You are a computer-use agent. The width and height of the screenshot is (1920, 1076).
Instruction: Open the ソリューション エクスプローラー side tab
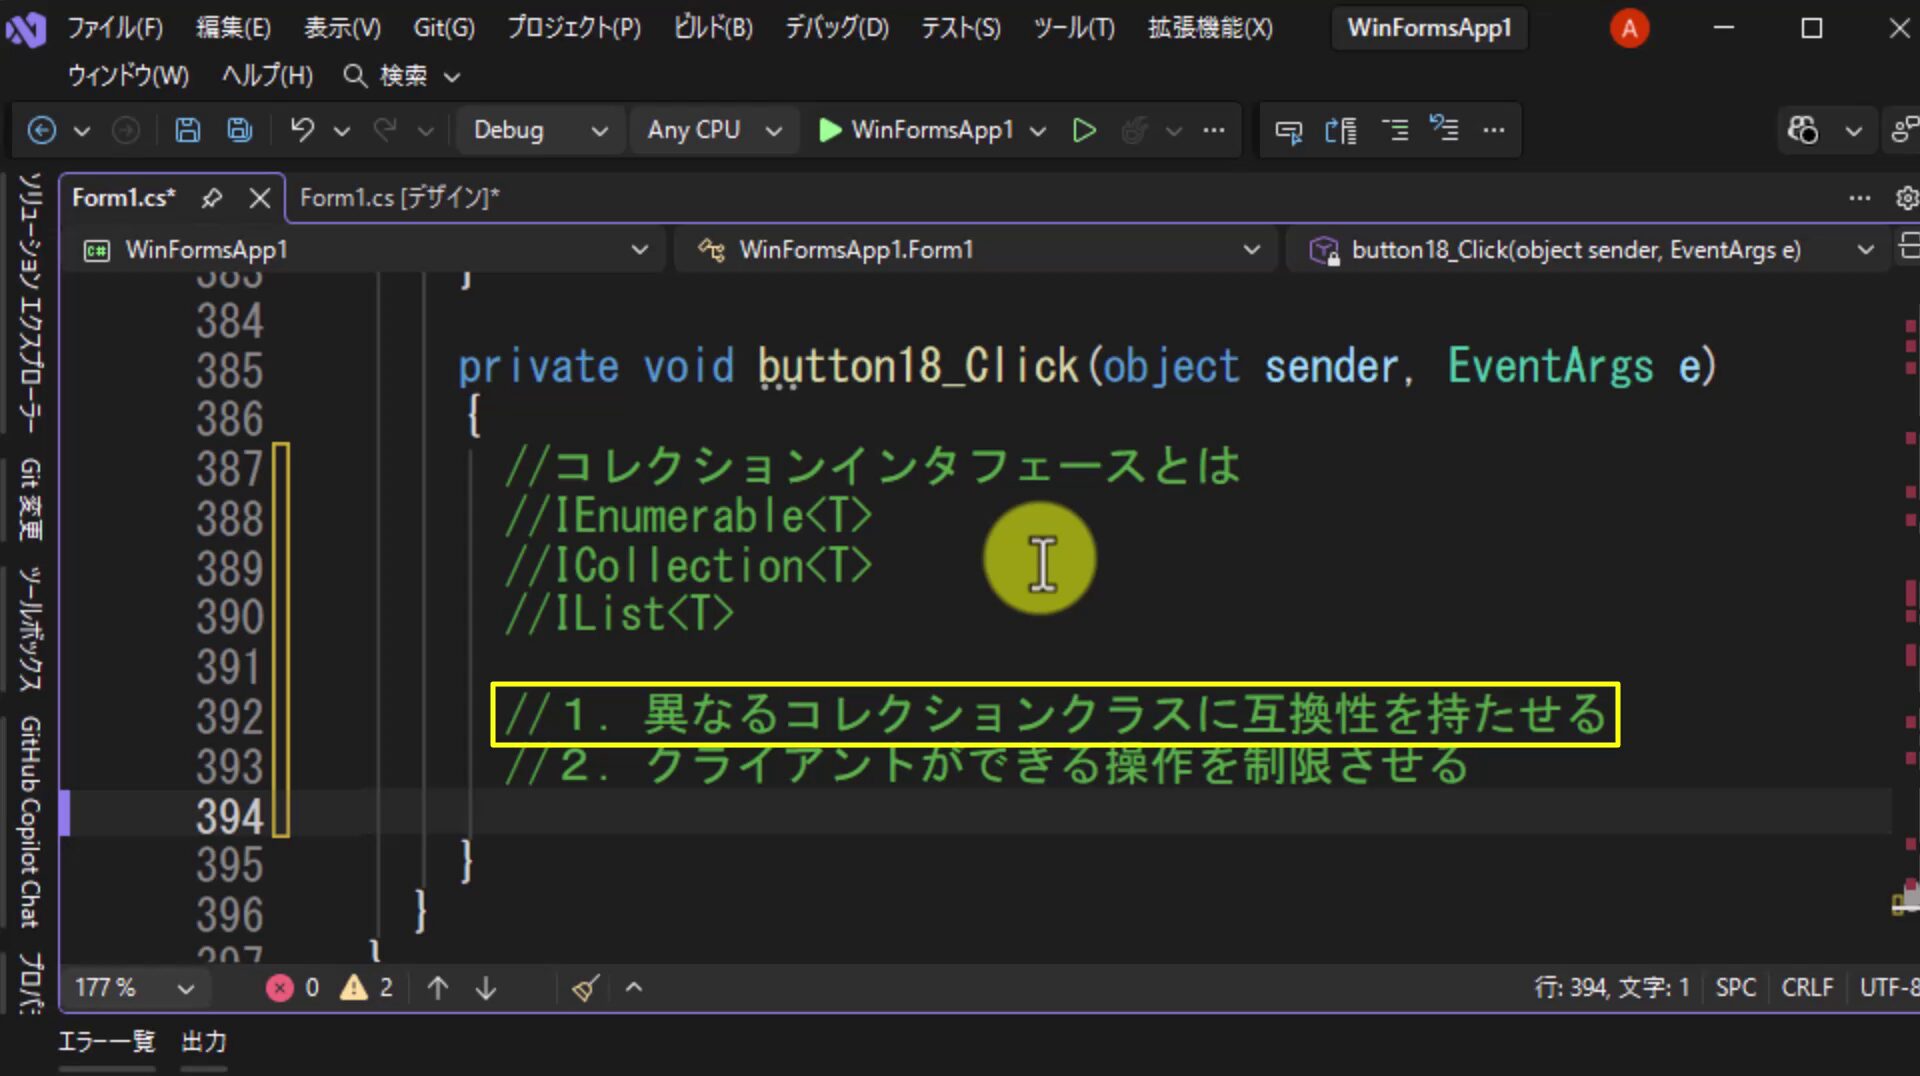(30, 303)
